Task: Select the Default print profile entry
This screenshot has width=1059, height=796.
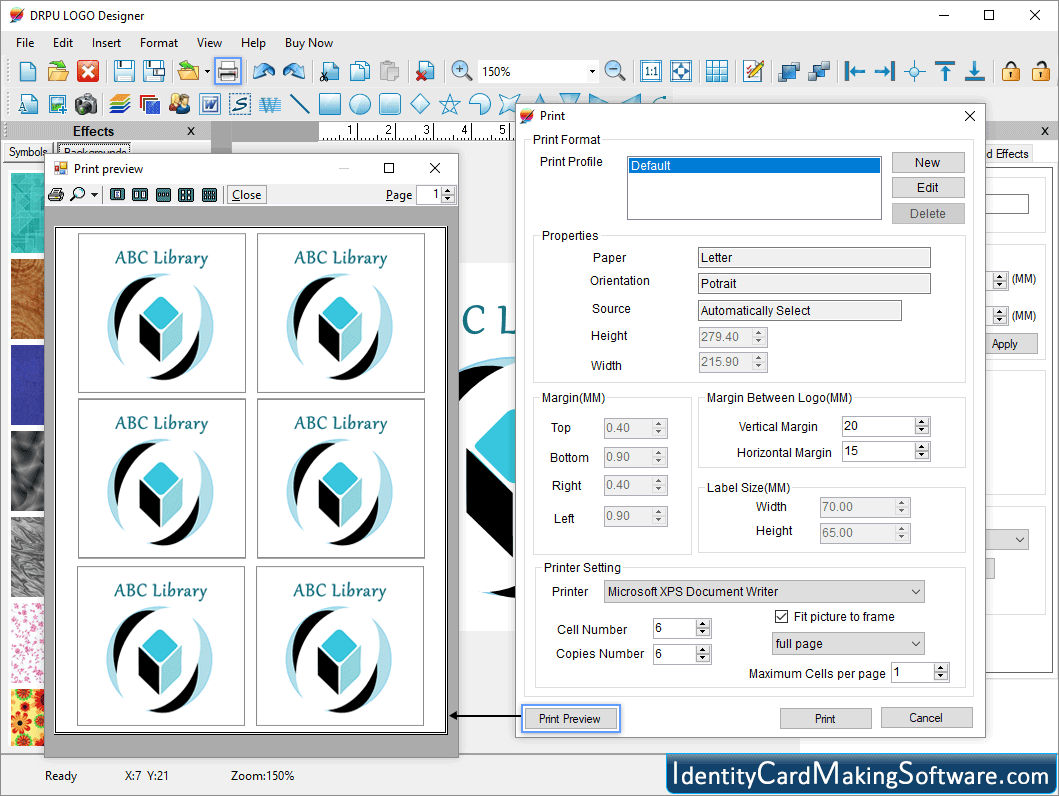Action: (x=754, y=165)
